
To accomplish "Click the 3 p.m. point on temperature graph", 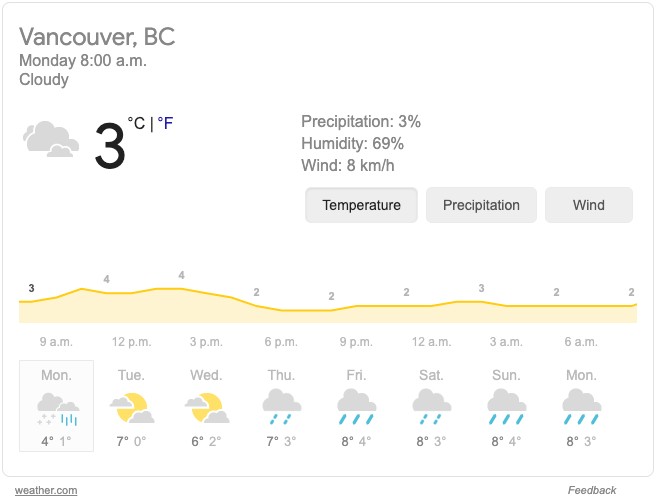I will point(206,293).
